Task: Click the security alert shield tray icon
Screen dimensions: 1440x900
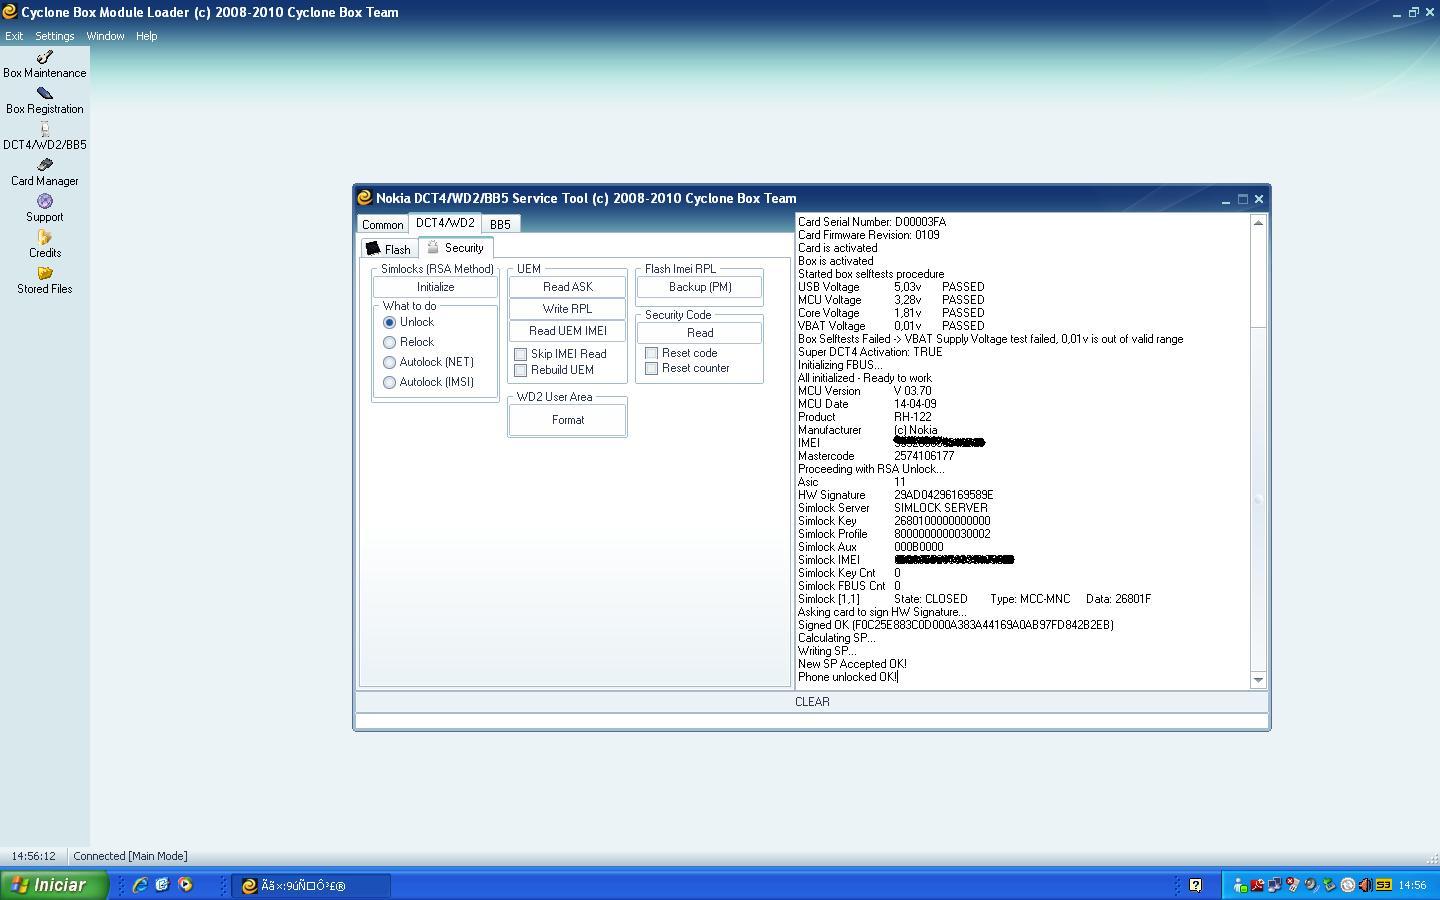Action: (1292, 884)
